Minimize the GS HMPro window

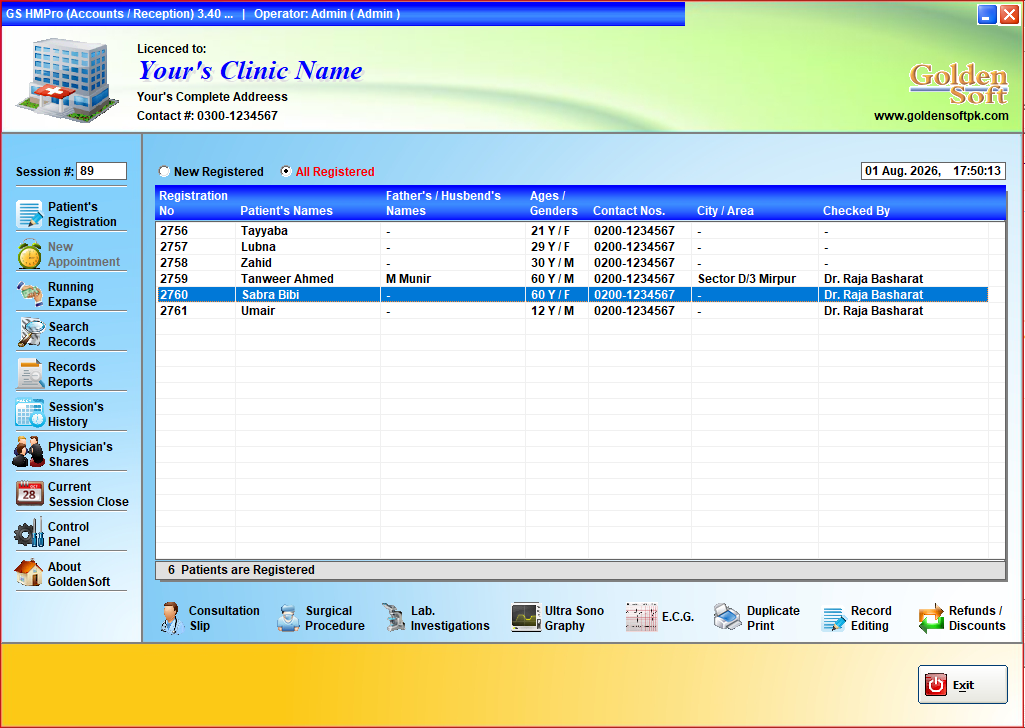point(987,14)
